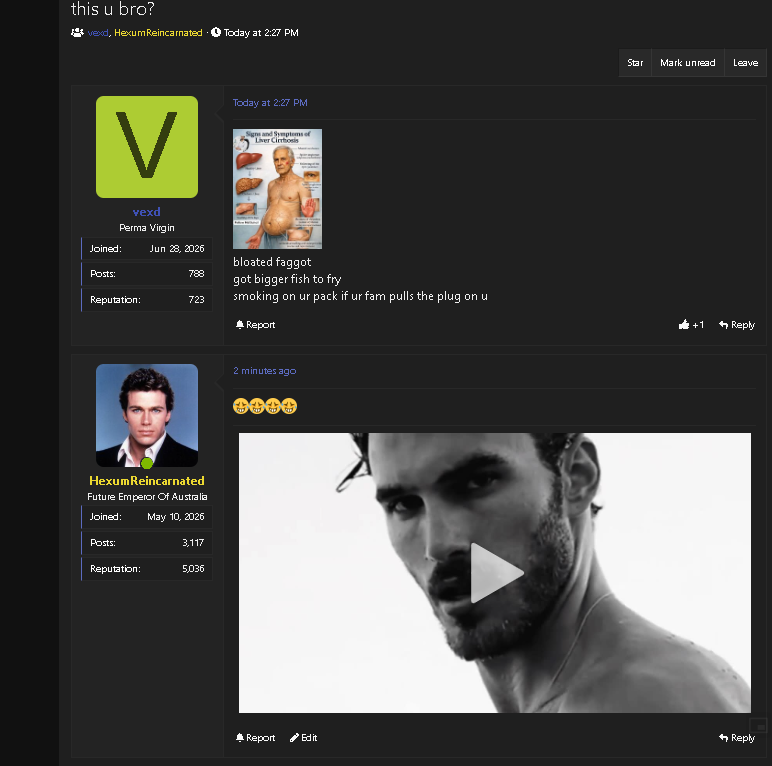Image resolution: width=772 pixels, height=766 pixels.
Task: Click the laughing emoji row
Action: pos(265,406)
